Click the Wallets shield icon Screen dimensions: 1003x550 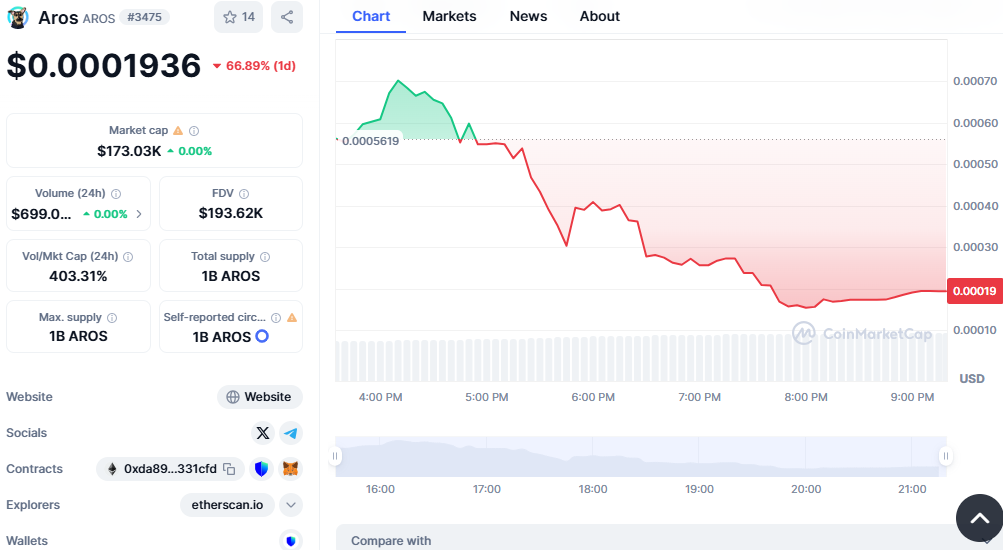coord(290,540)
